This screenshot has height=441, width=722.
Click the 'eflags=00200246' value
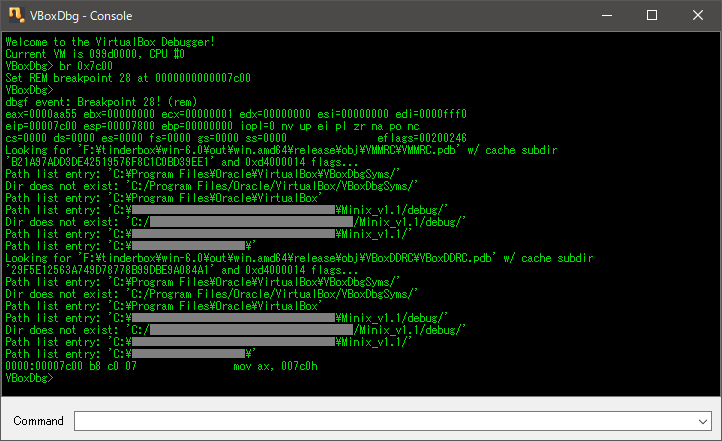(x=422, y=138)
